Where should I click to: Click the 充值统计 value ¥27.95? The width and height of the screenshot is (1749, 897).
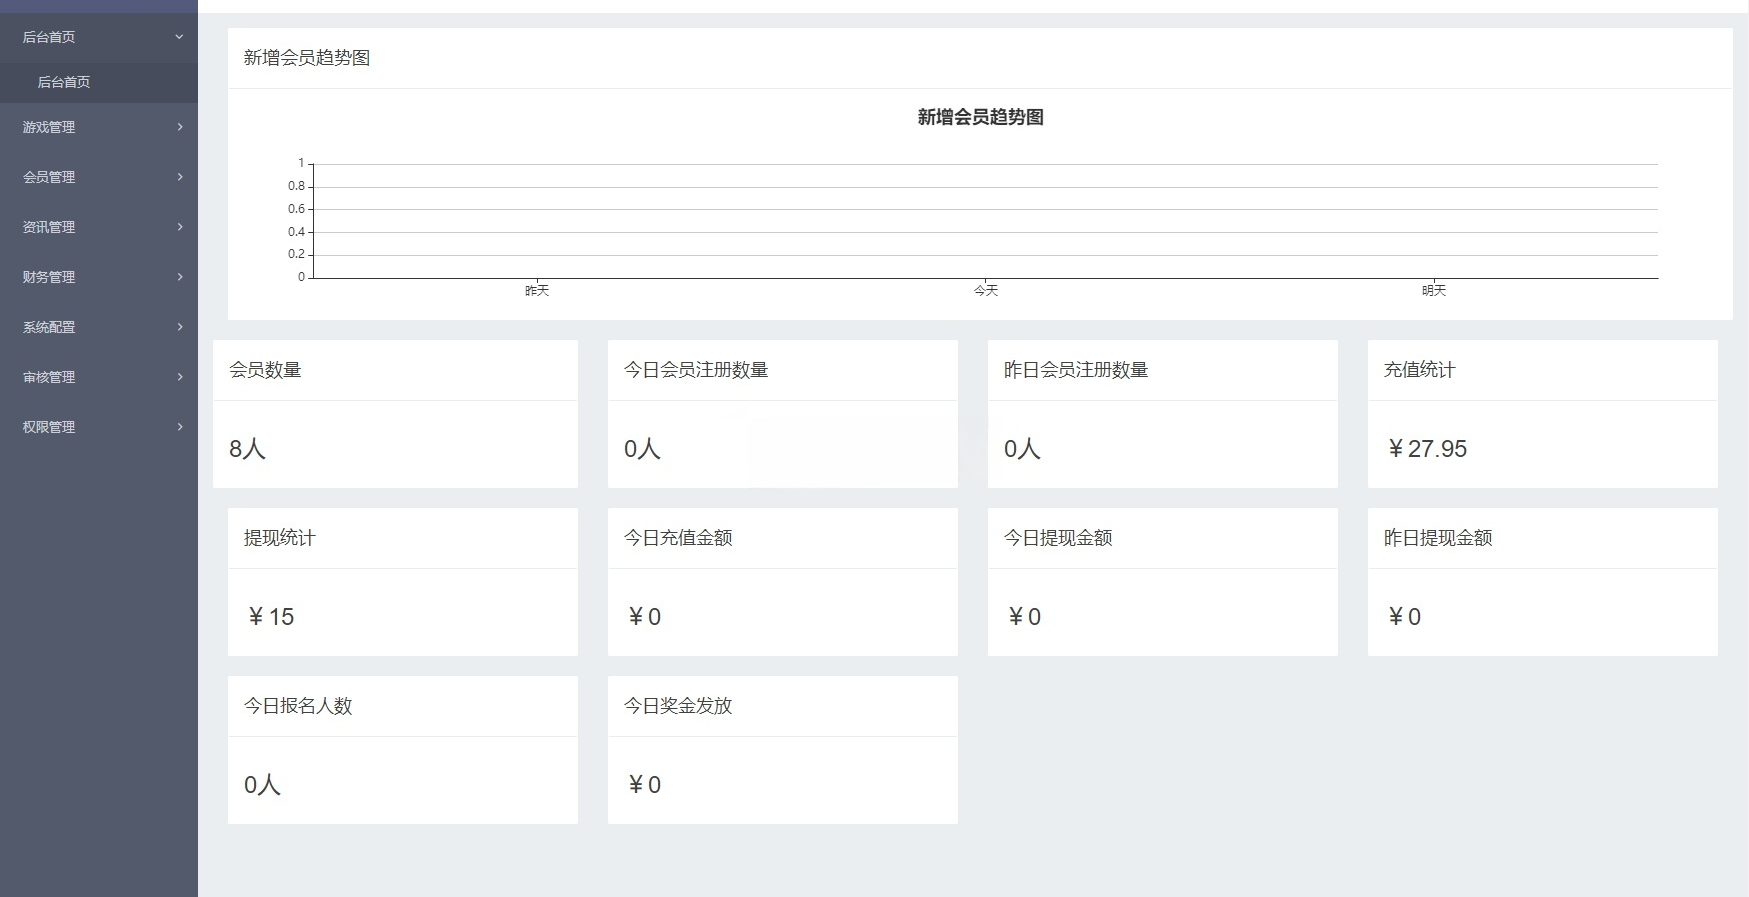pyautogui.click(x=1427, y=449)
